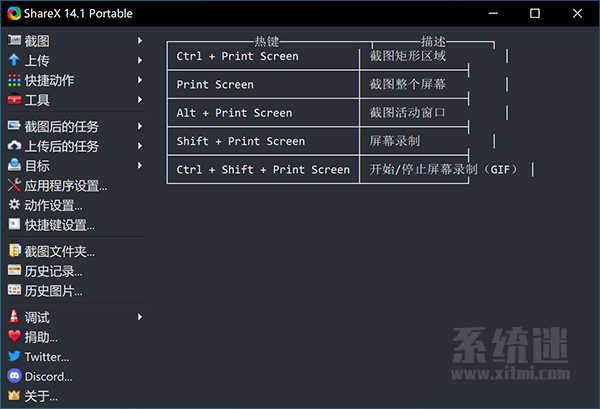Expand the 截图后的任务 submenu arrow
This screenshot has height=409, width=600.
coord(140,126)
